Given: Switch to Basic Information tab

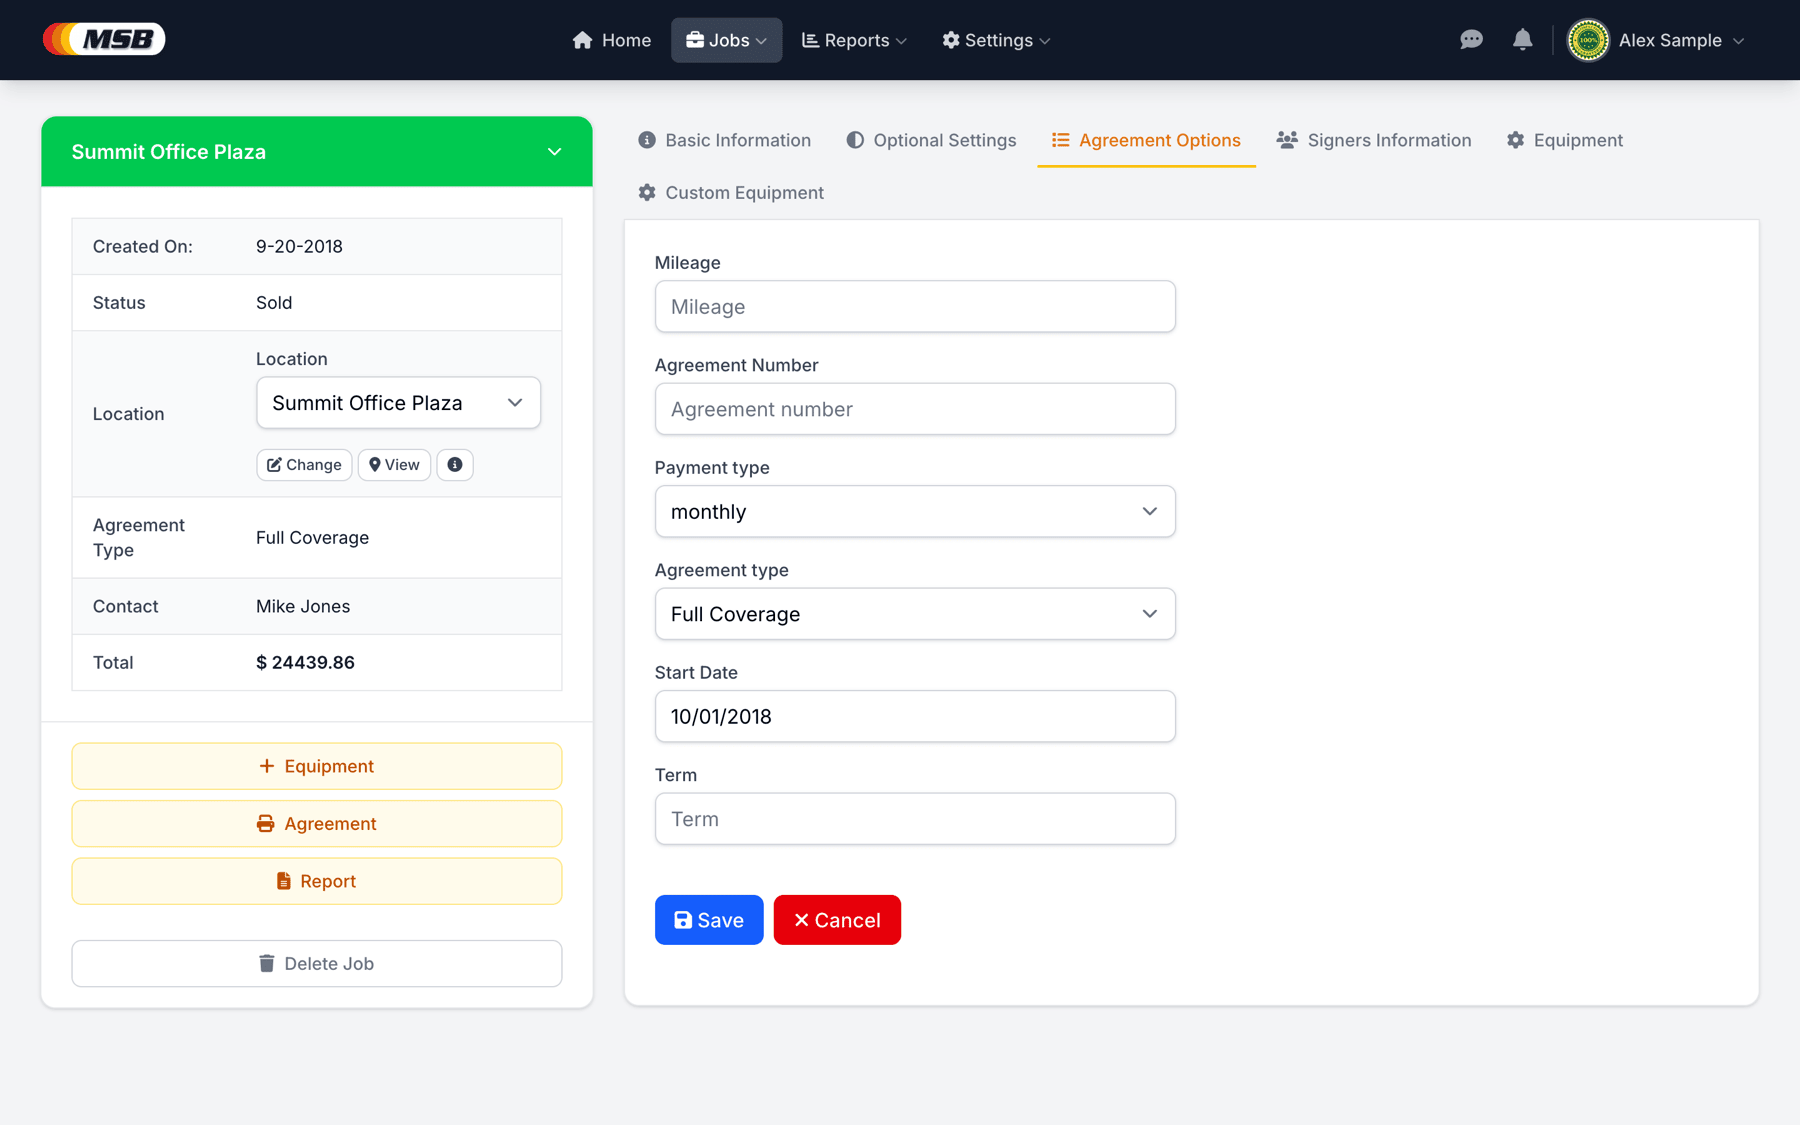Looking at the screenshot, I should click(725, 140).
